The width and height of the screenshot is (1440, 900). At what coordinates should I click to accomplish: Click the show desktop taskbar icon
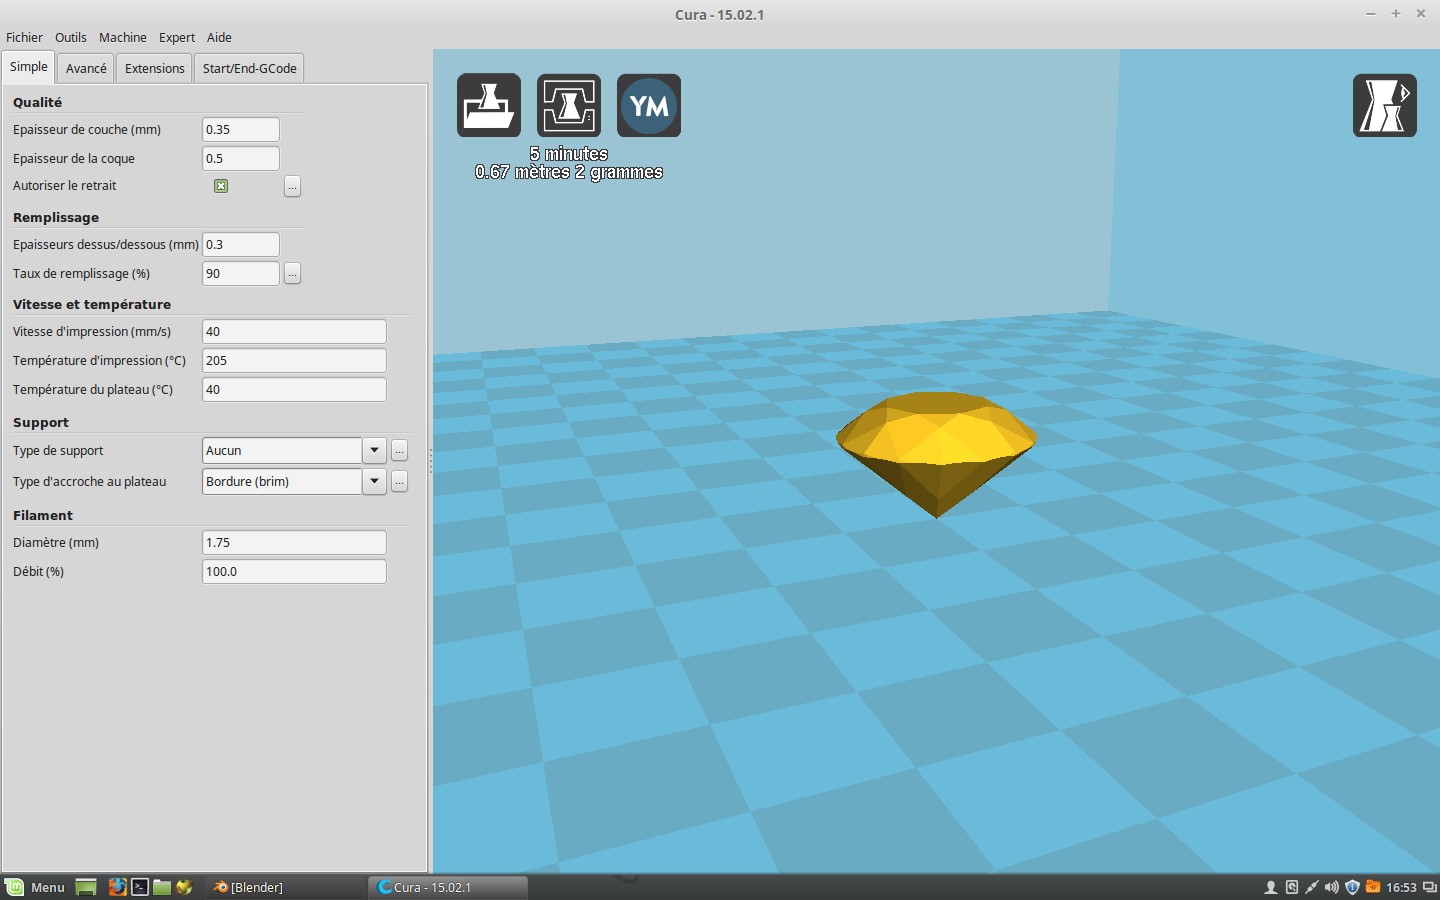point(86,887)
